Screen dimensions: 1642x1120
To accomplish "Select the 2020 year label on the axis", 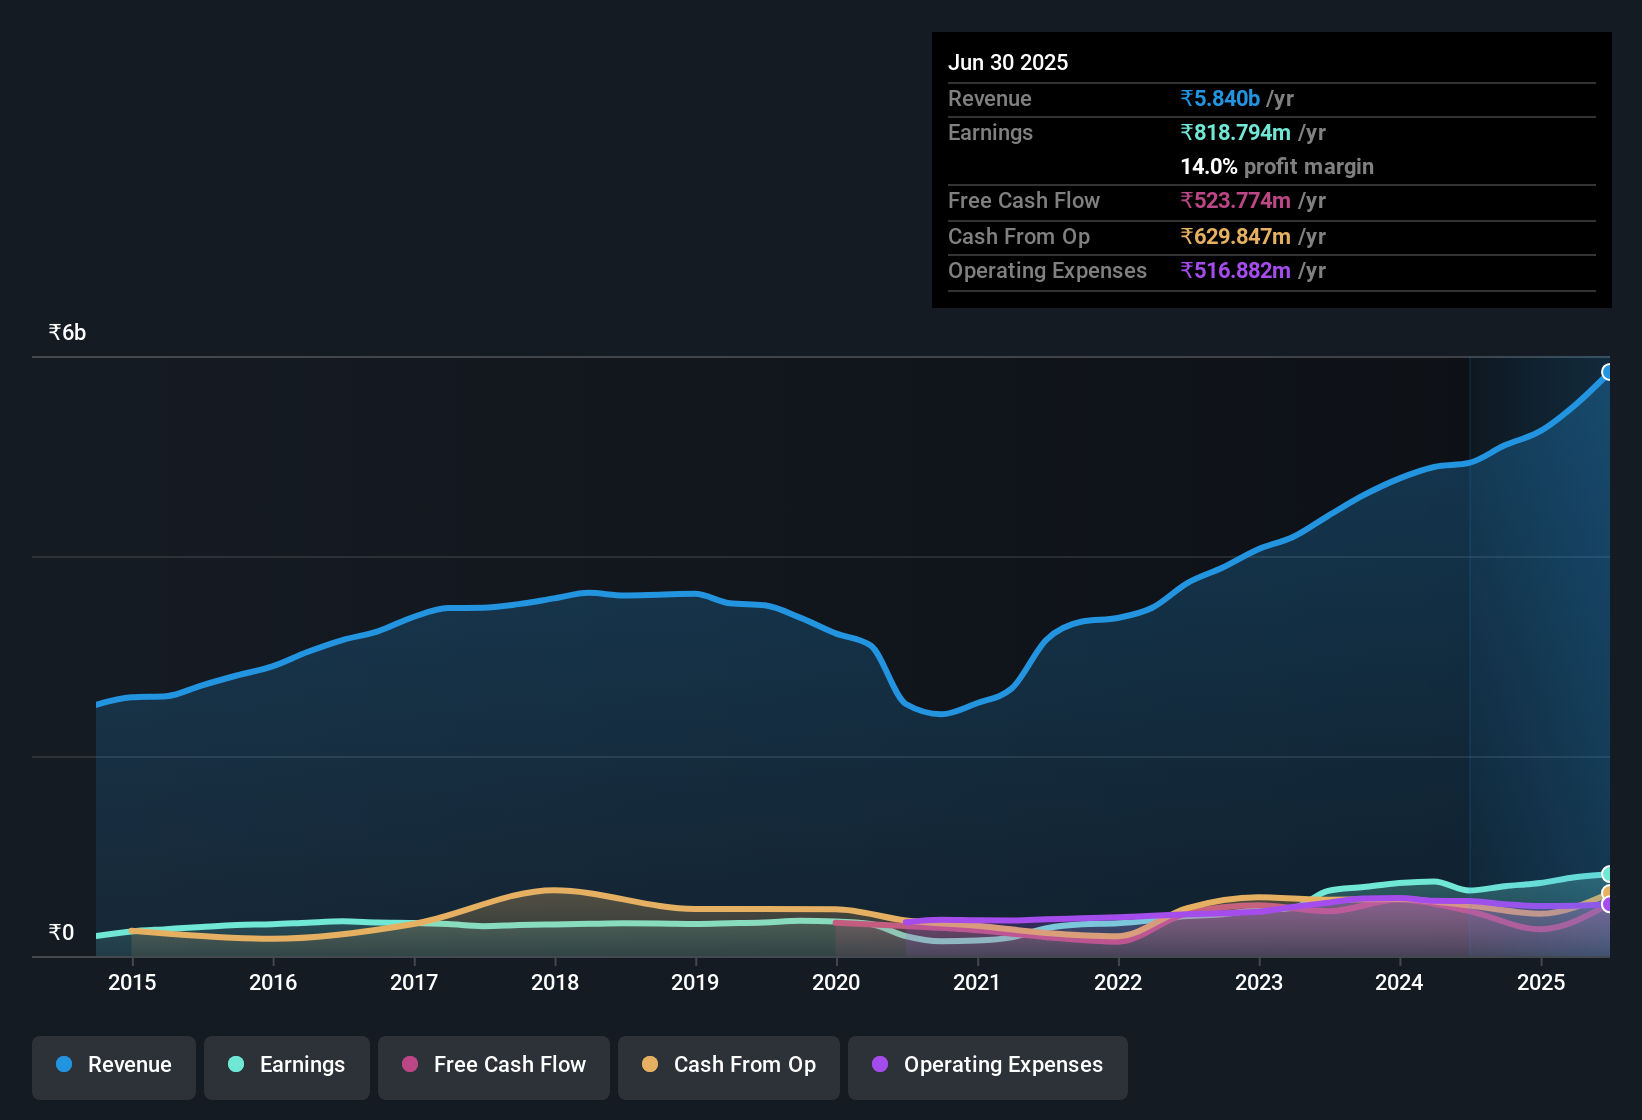I will tap(837, 983).
